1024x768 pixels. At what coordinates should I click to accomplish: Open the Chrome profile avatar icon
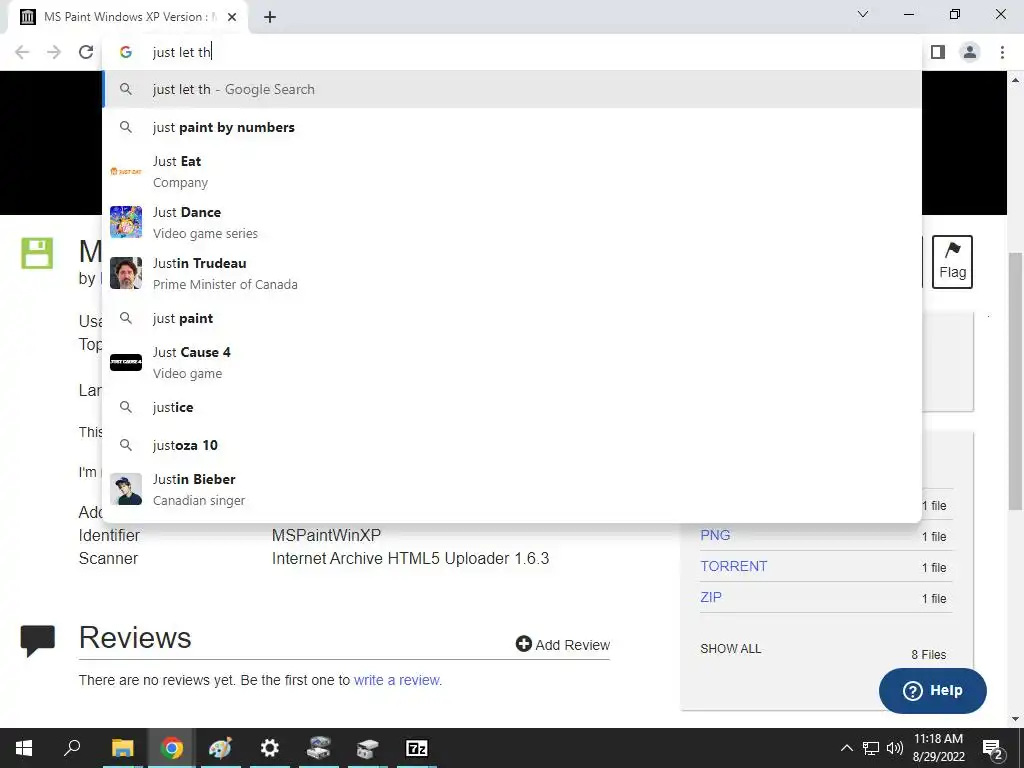(970, 52)
